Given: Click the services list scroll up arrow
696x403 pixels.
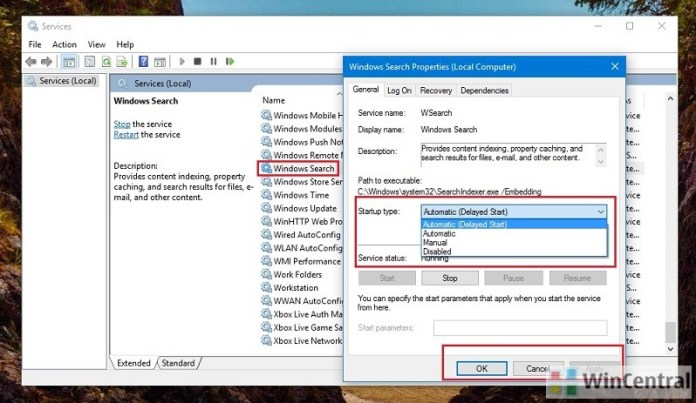Looking at the screenshot, I should pyautogui.click(x=670, y=99).
